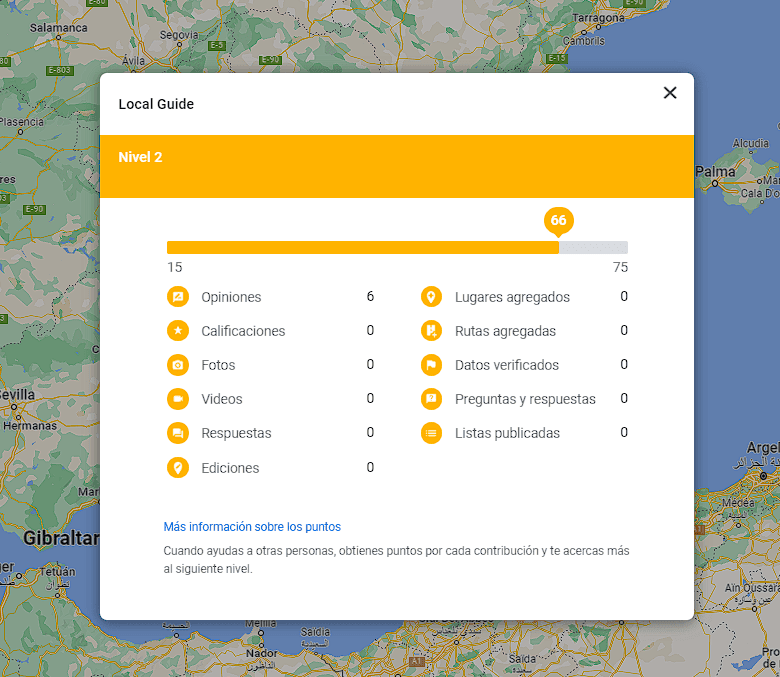The width and height of the screenshot is (780, 677).
Task: Click the Respuestas chat icon
Action: click(x=178, y=433)
